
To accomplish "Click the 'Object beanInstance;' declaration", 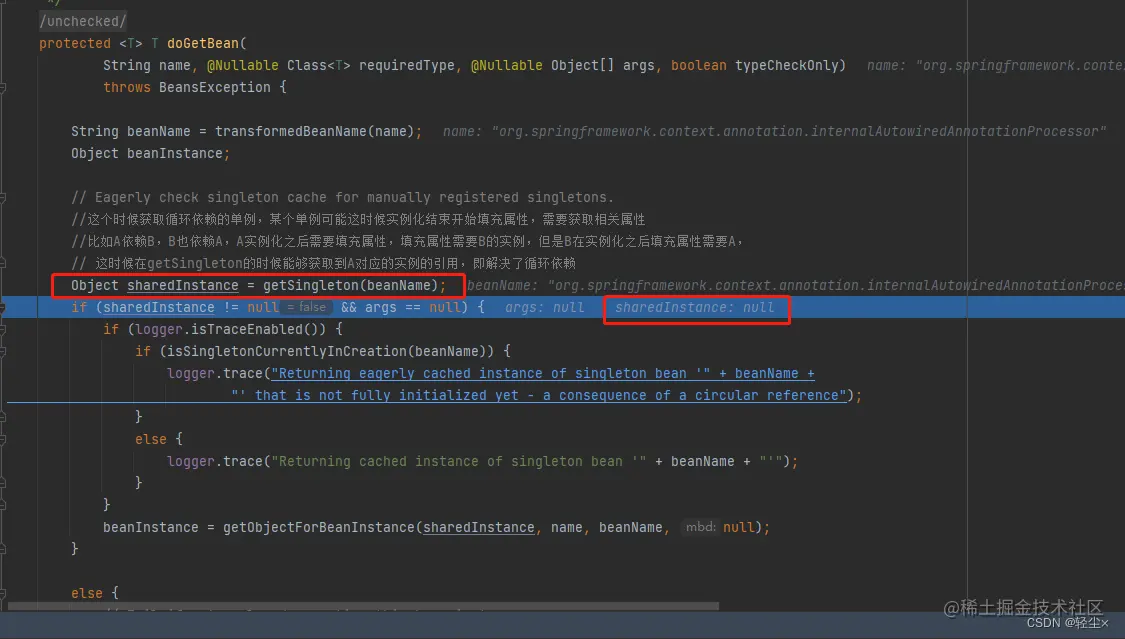I will [x=150, y=153].
